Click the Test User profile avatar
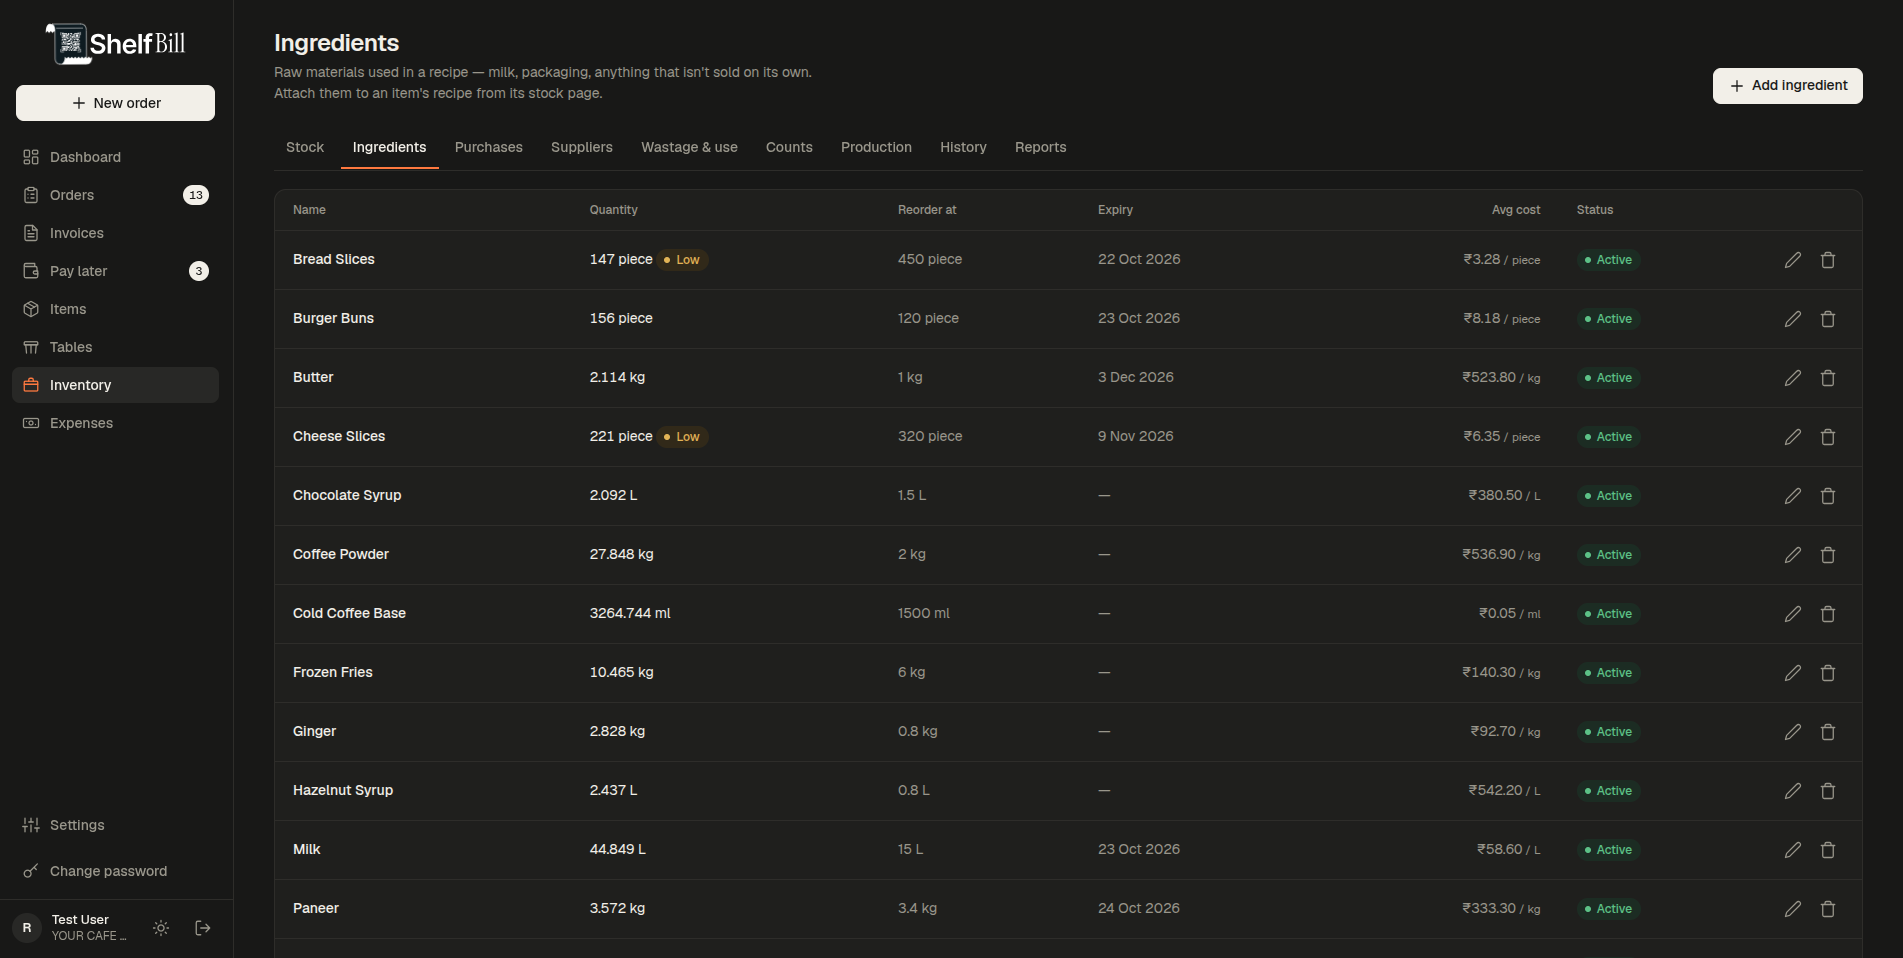 pyautogui.click(x=27, y=928)
